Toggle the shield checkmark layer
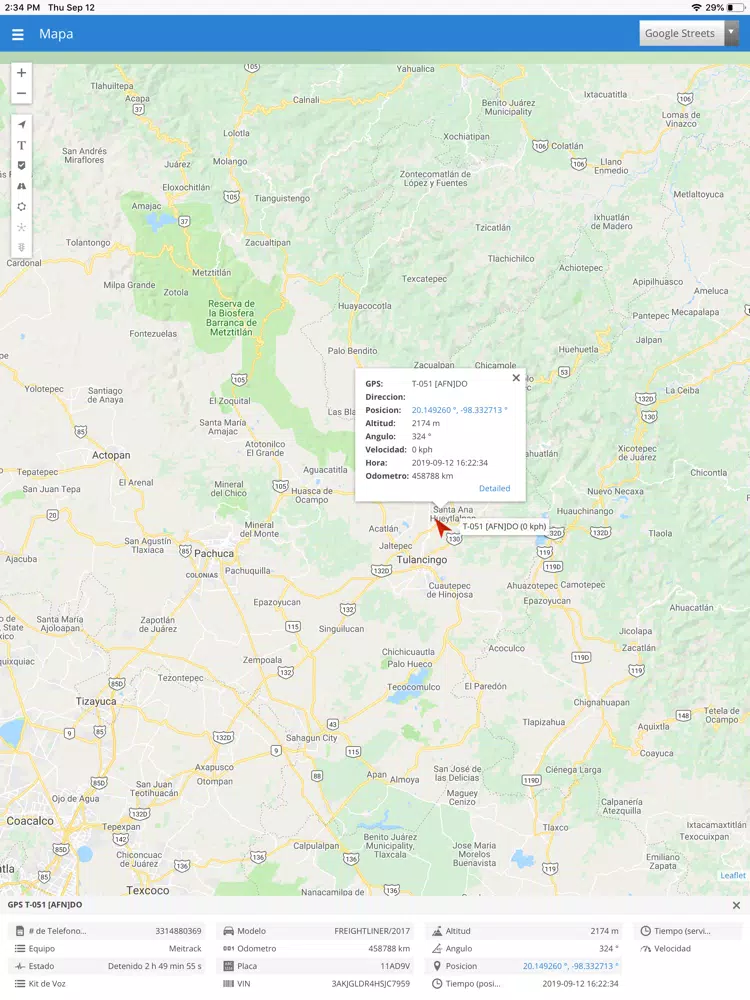This screenshot has height=1000, width=750. click(x=21, y=165)
